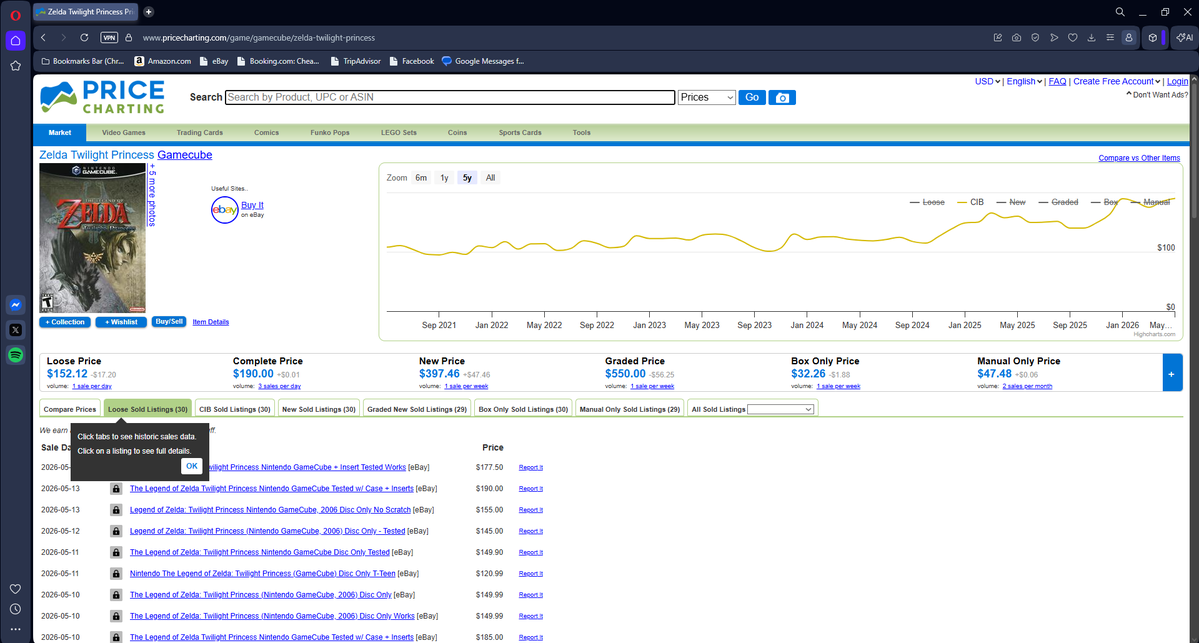
Task: Open Spotify in the Opera sidebar
Action: click(x=15, y=355)
